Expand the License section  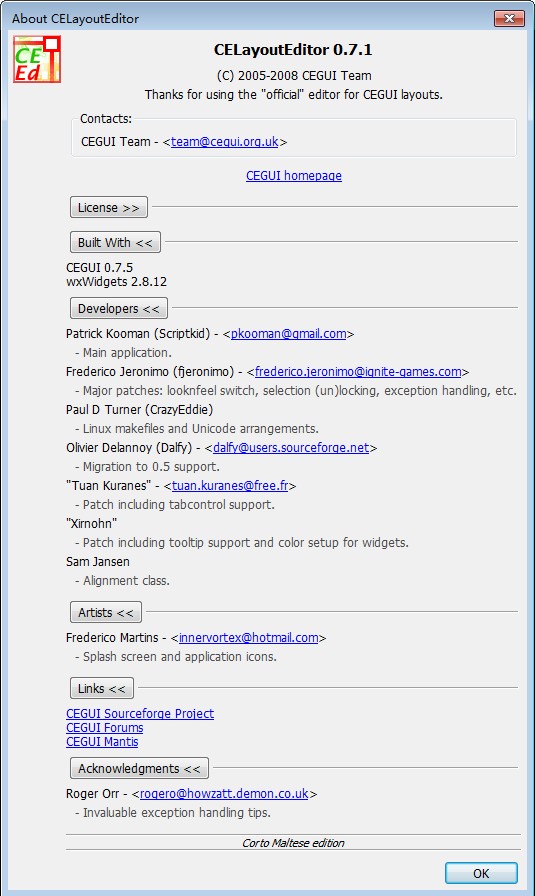(x=109, y=207)
